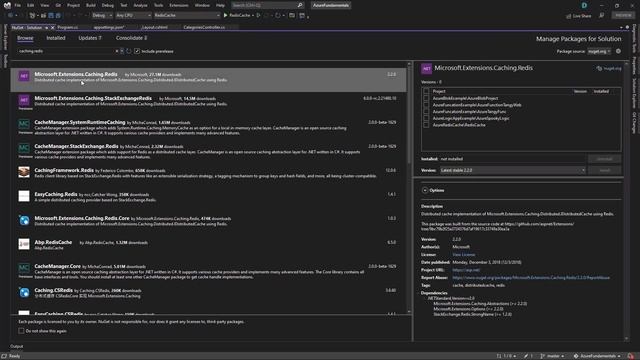Screen dimensions: 640x360
Task: Click the Uninstall button
Action: point(604,159)
